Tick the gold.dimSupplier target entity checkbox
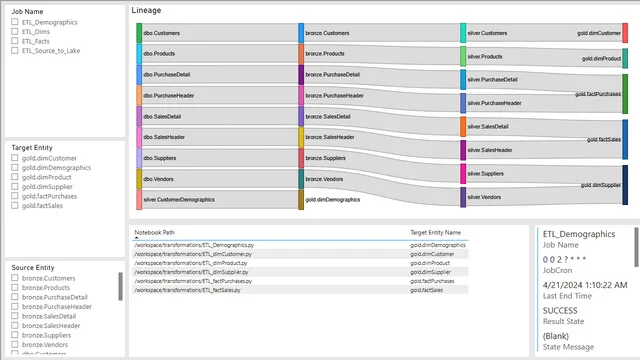640x360 pixels. tap(15, 186)
